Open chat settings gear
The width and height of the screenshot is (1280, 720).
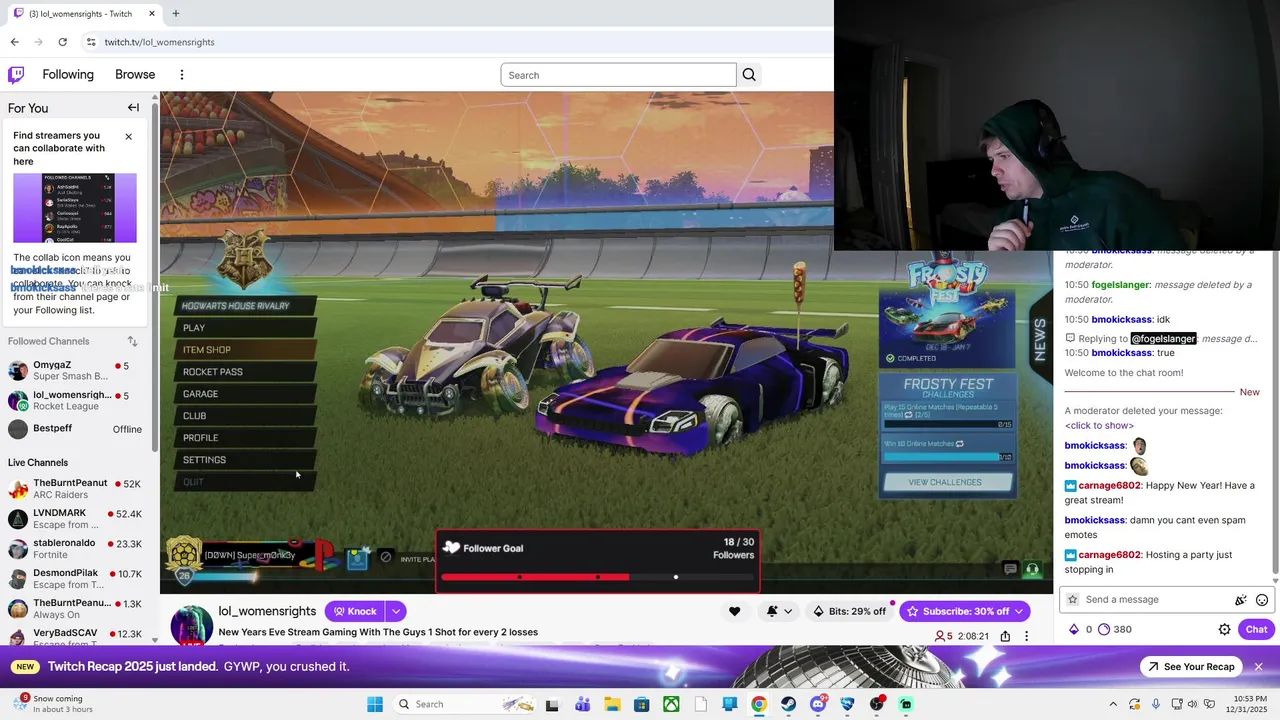[x=1224, y=629]
